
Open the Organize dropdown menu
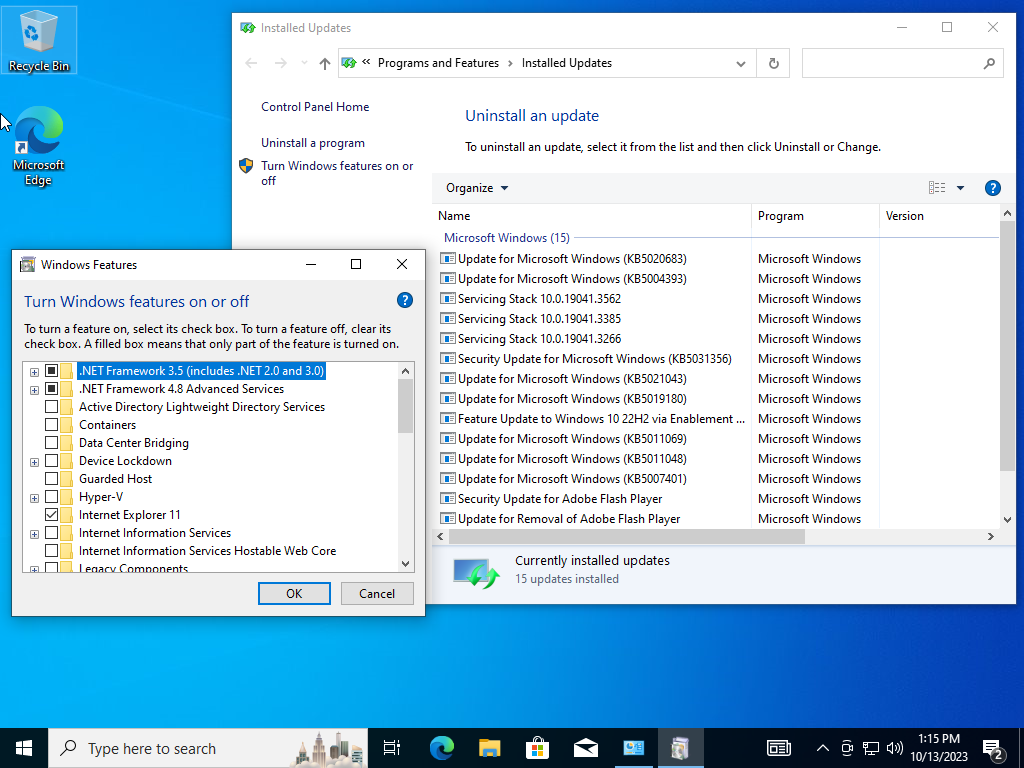pyautogui.click(x=477, y=188)
